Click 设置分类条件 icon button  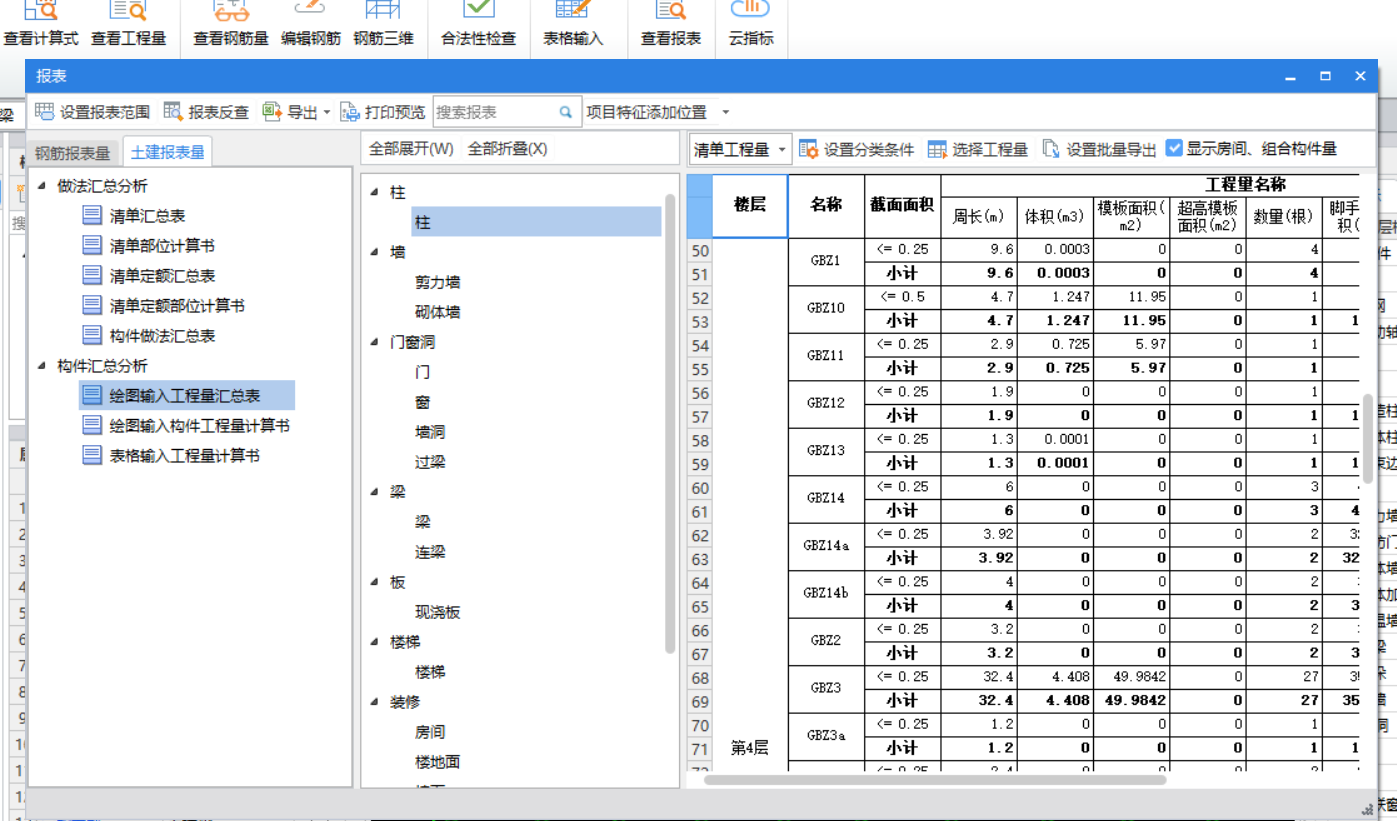(x=809, y=149)
